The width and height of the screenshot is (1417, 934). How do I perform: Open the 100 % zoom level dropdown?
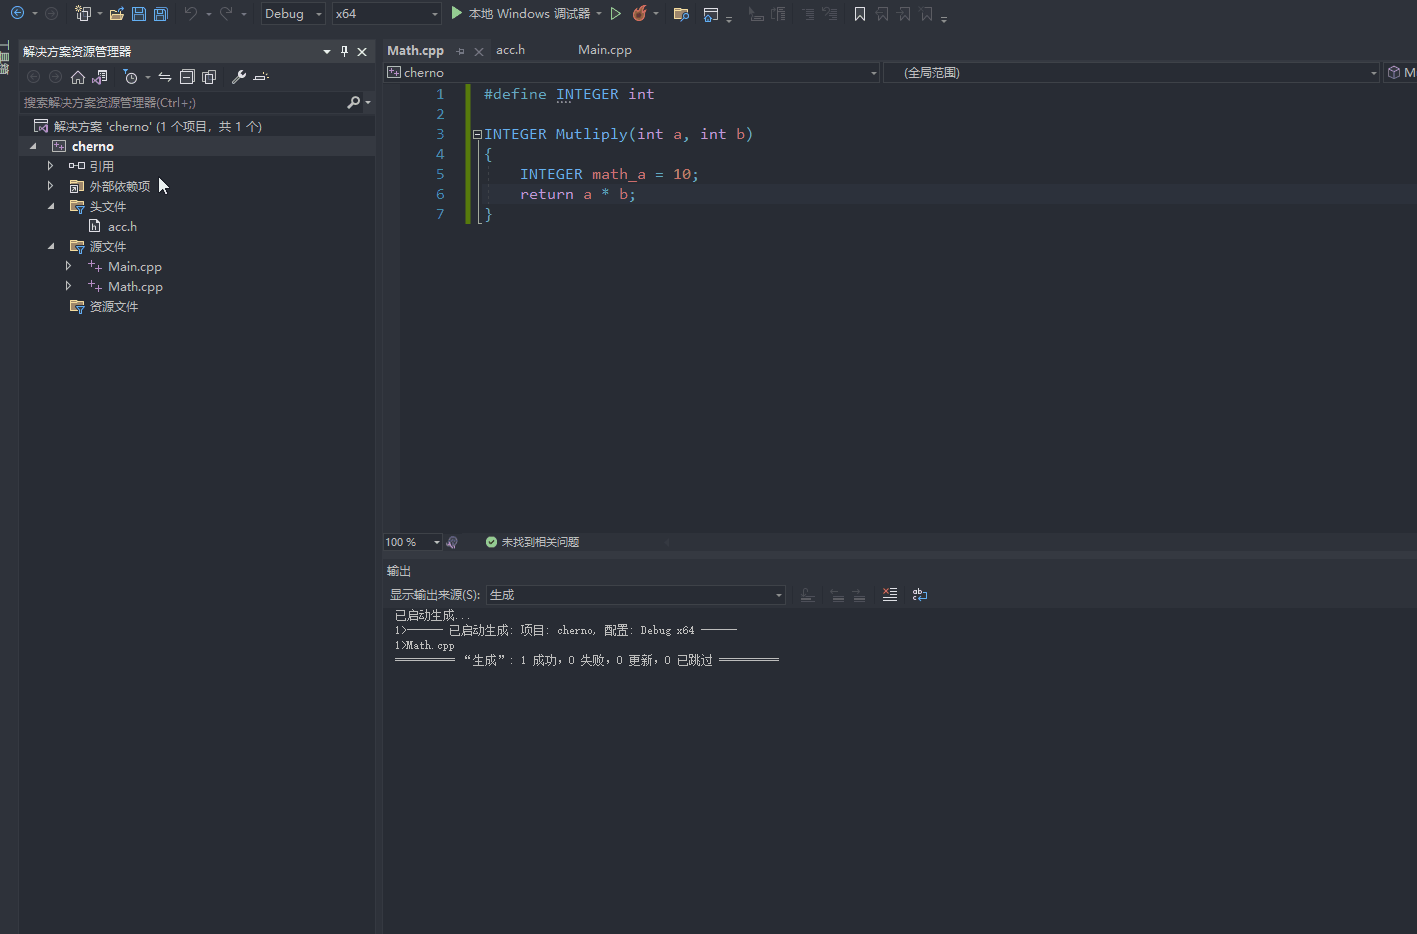[413, 542]
